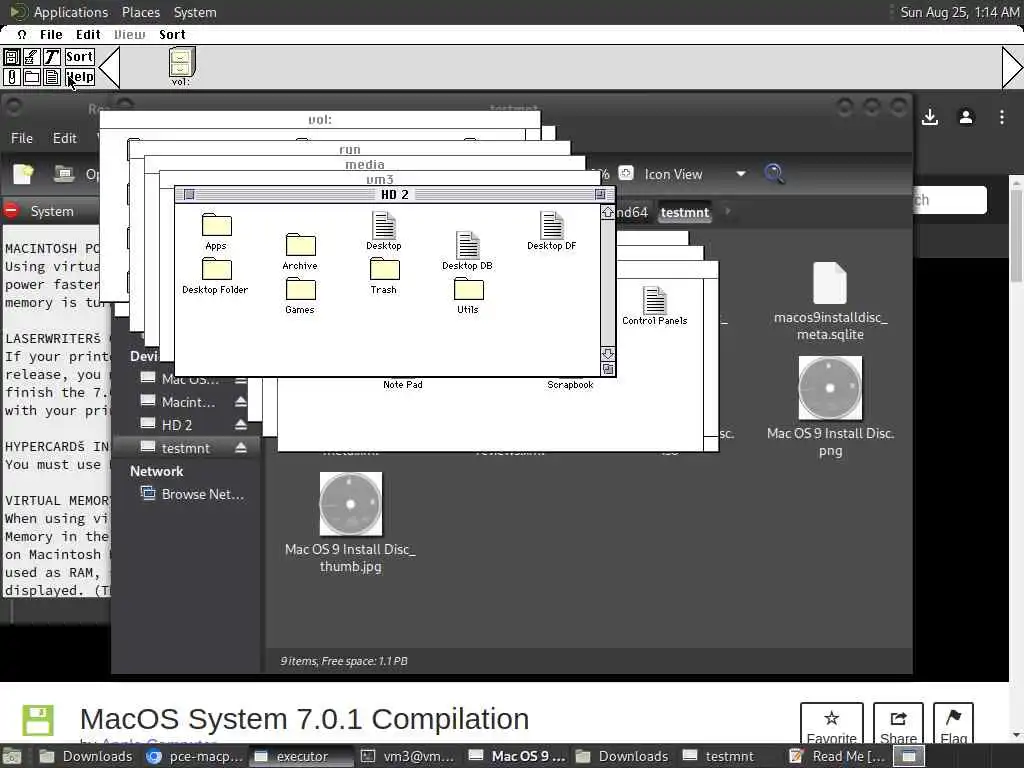Click the magnifier search icon in file manager
This screenshot has height=768, width=1024.
pos(774,174)
